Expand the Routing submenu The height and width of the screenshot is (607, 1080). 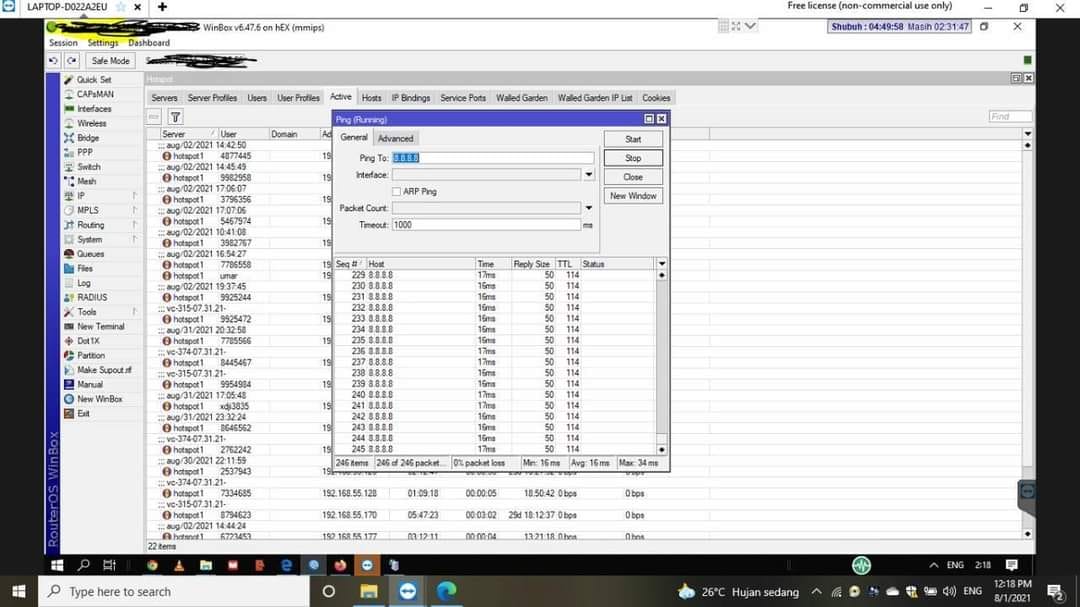click(134, 225)
